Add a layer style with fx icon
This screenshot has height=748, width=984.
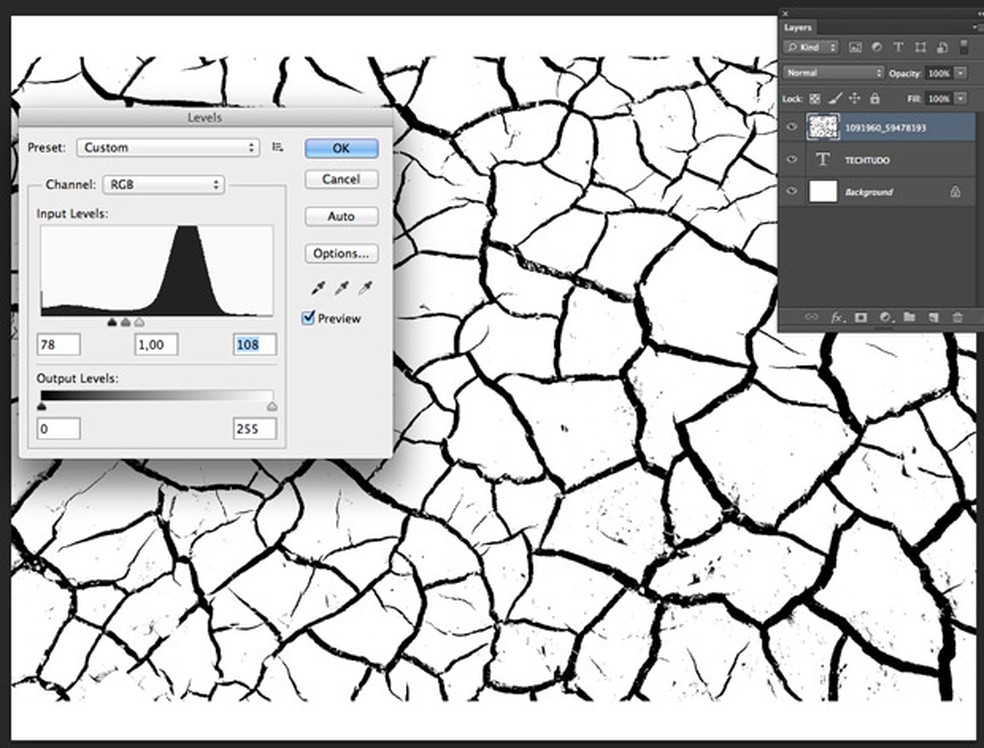(836, 317)
